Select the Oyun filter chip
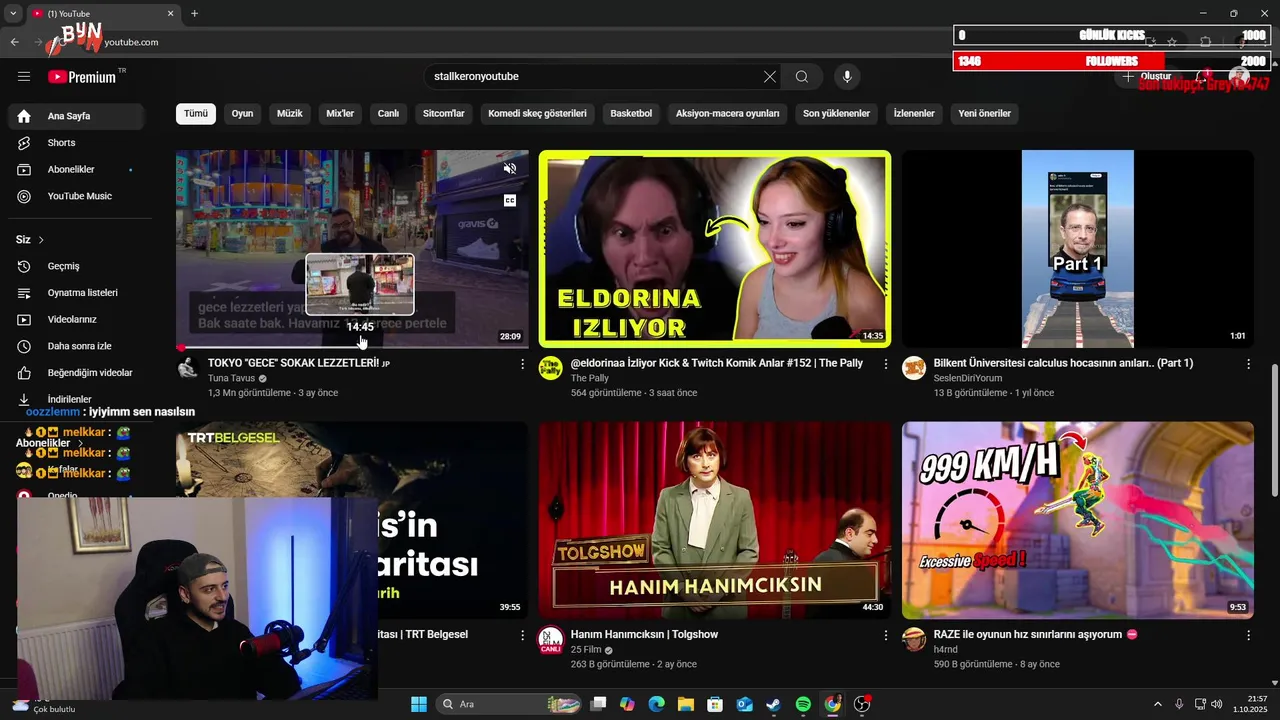 pos(242,114)
